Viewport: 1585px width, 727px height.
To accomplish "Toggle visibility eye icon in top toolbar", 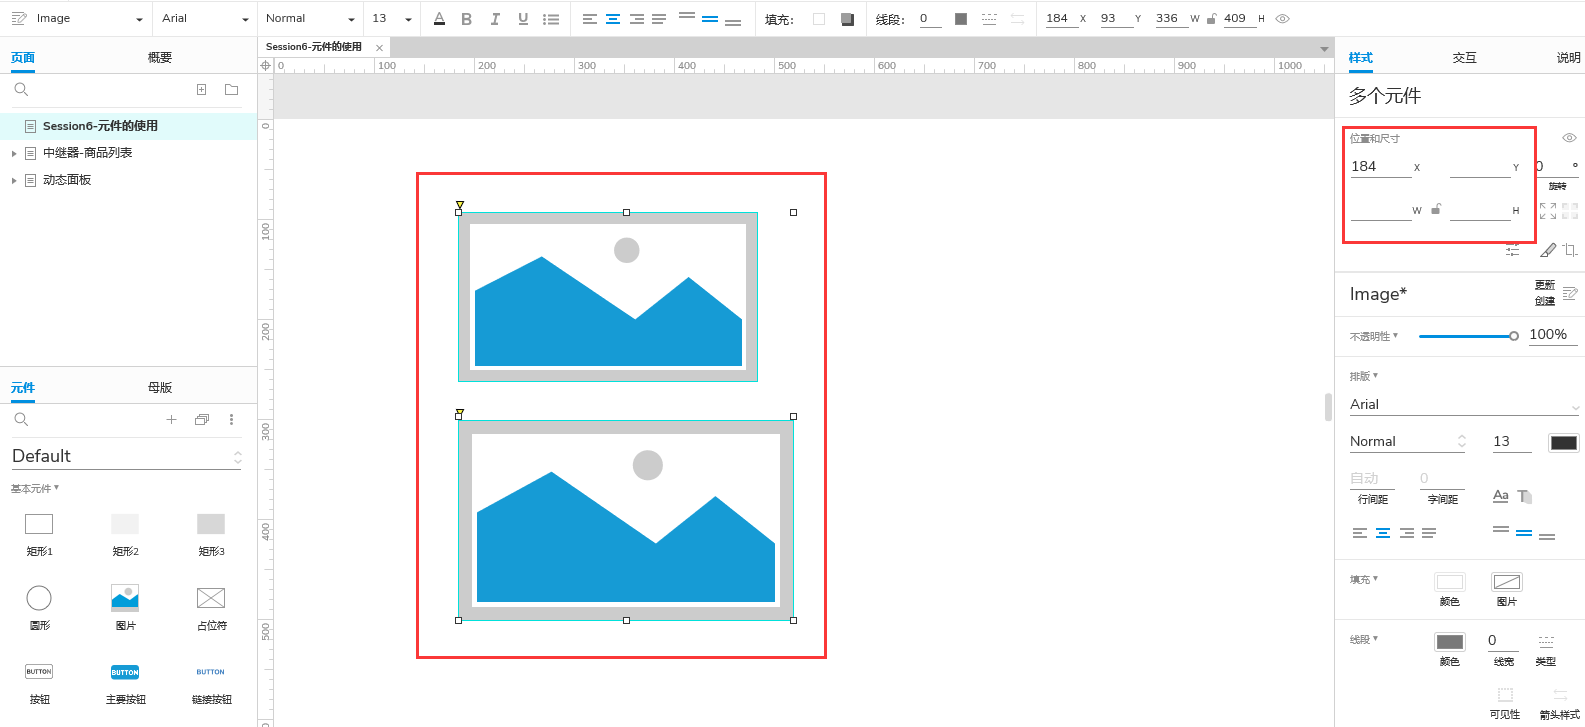I will pos(1283,19).
